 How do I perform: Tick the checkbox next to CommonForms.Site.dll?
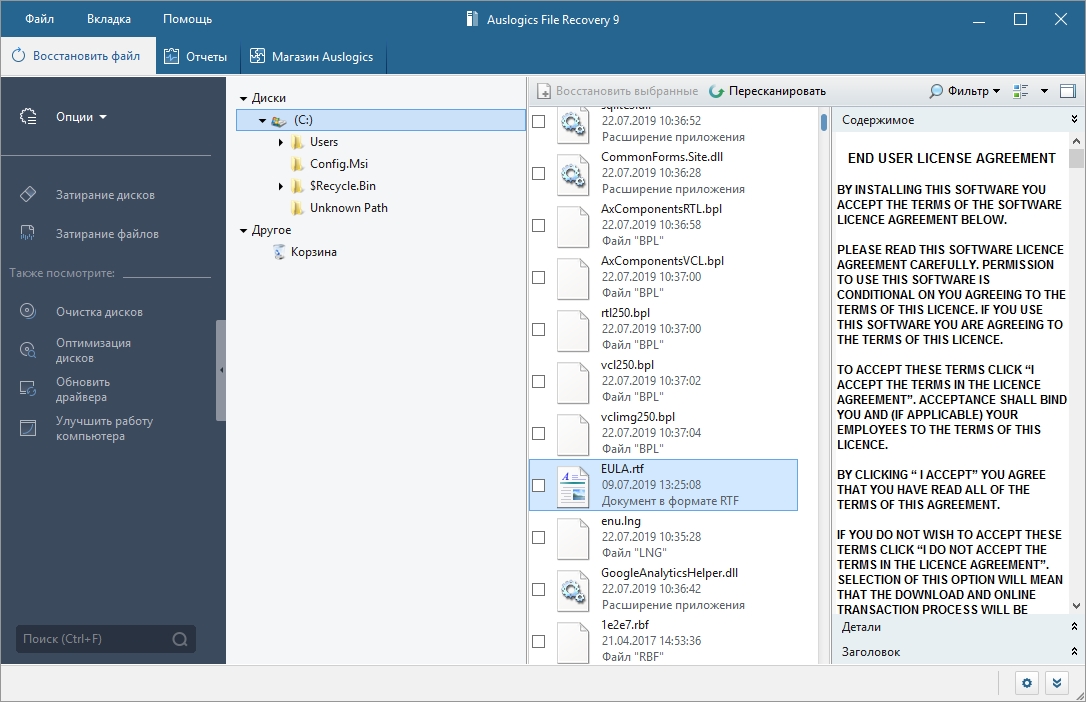point(539,173)
